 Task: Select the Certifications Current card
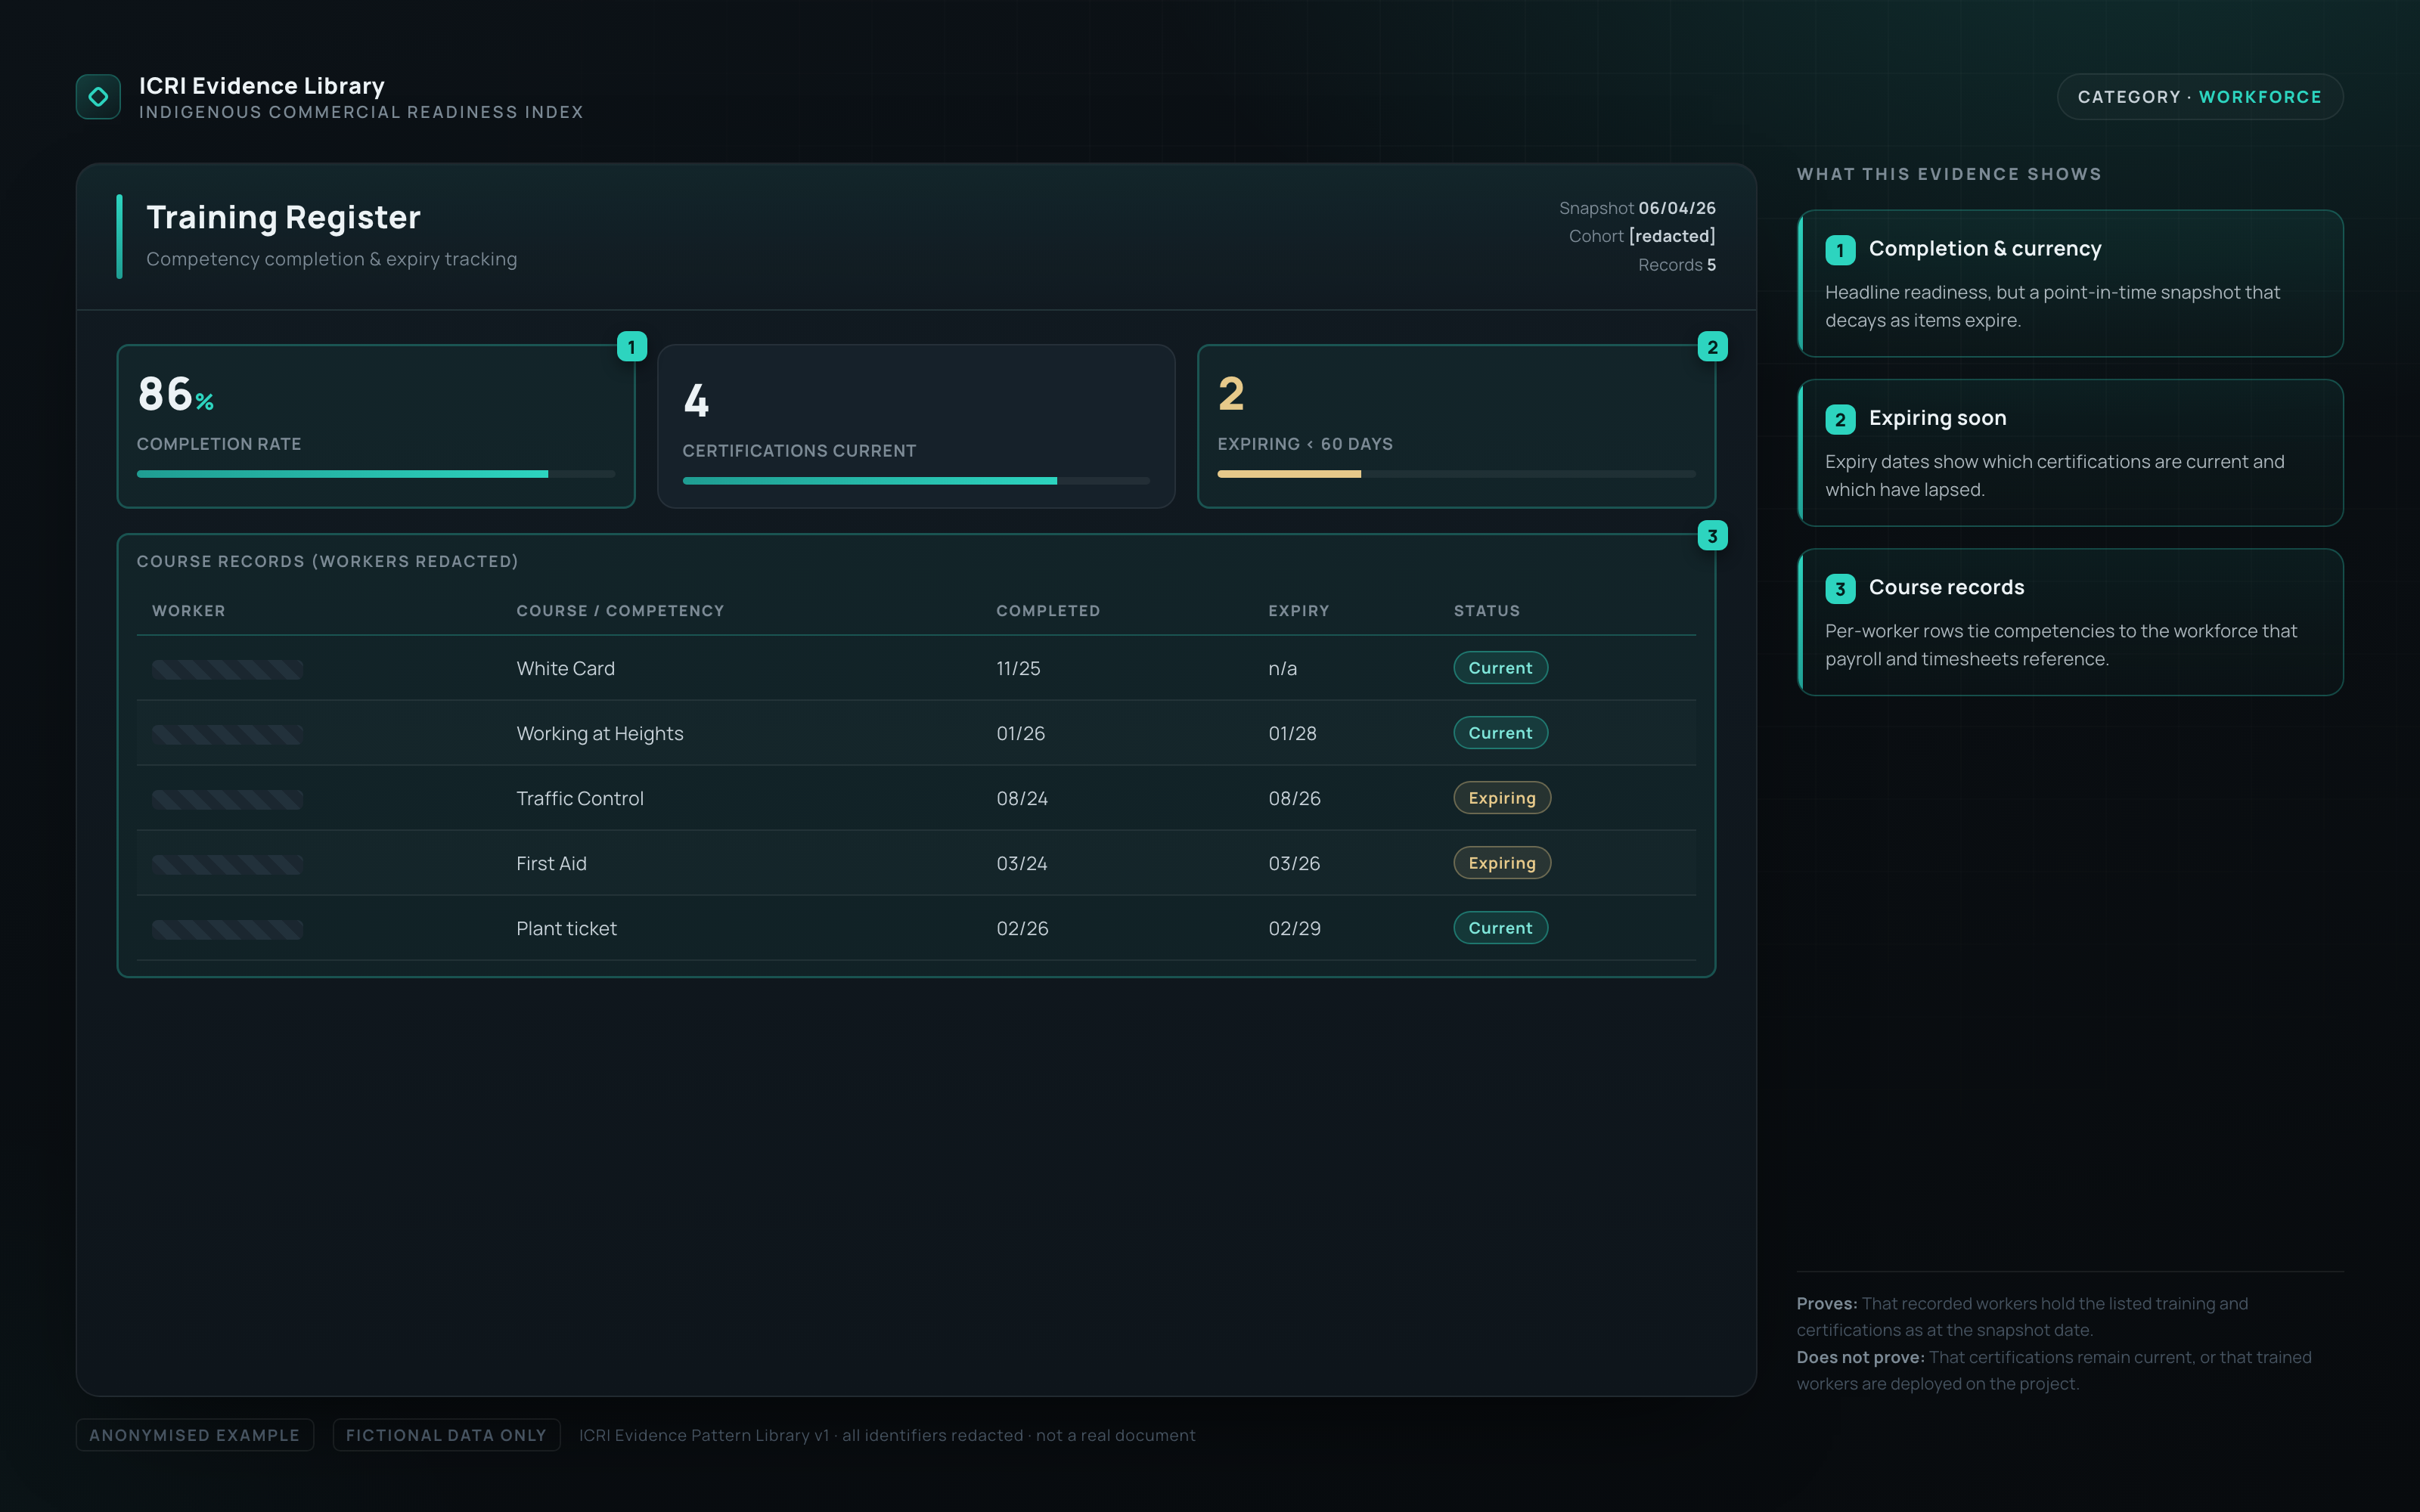[916, 426]
